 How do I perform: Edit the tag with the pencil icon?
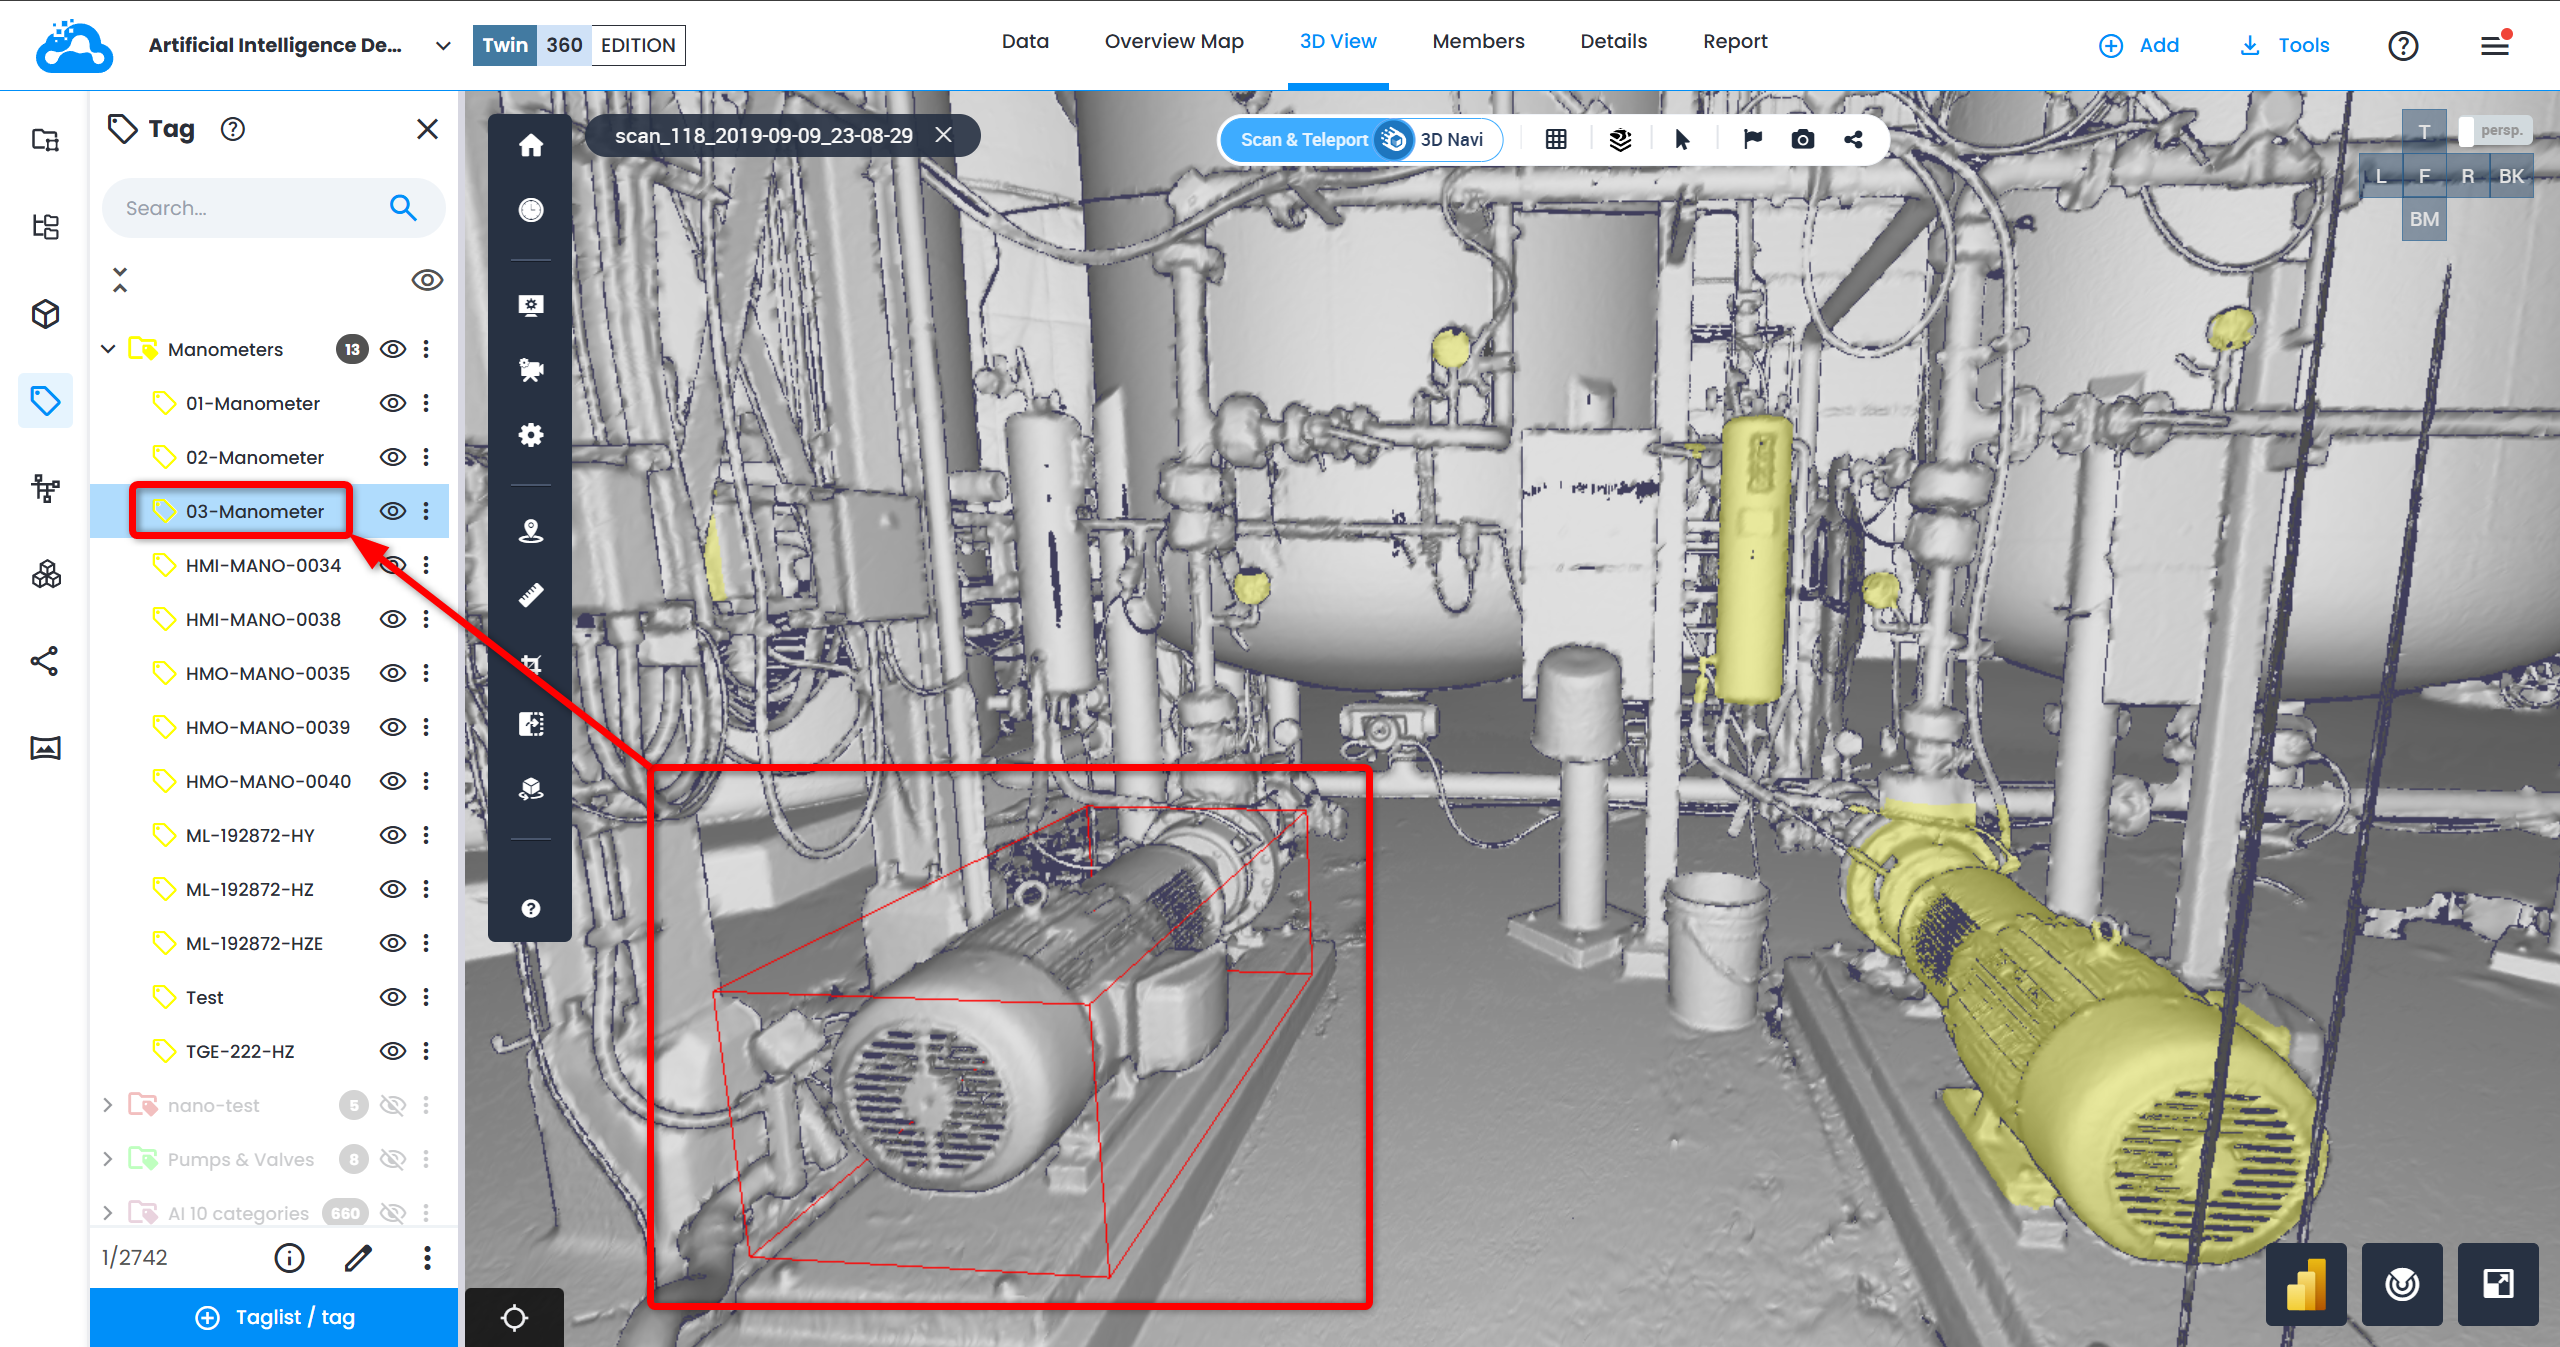click(x=358, y=1258)
